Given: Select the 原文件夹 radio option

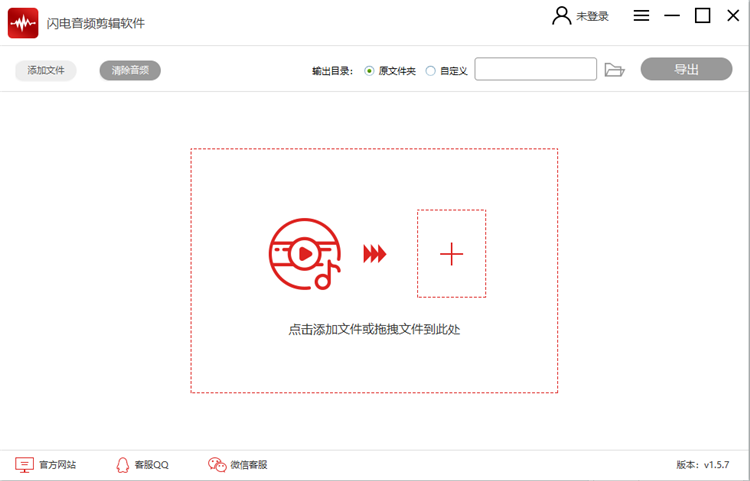Looking at the screenshot, I should point(369,71).
